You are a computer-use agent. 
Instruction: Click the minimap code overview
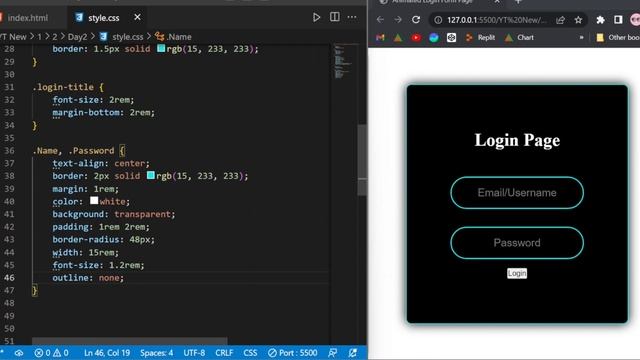(343, 61)
